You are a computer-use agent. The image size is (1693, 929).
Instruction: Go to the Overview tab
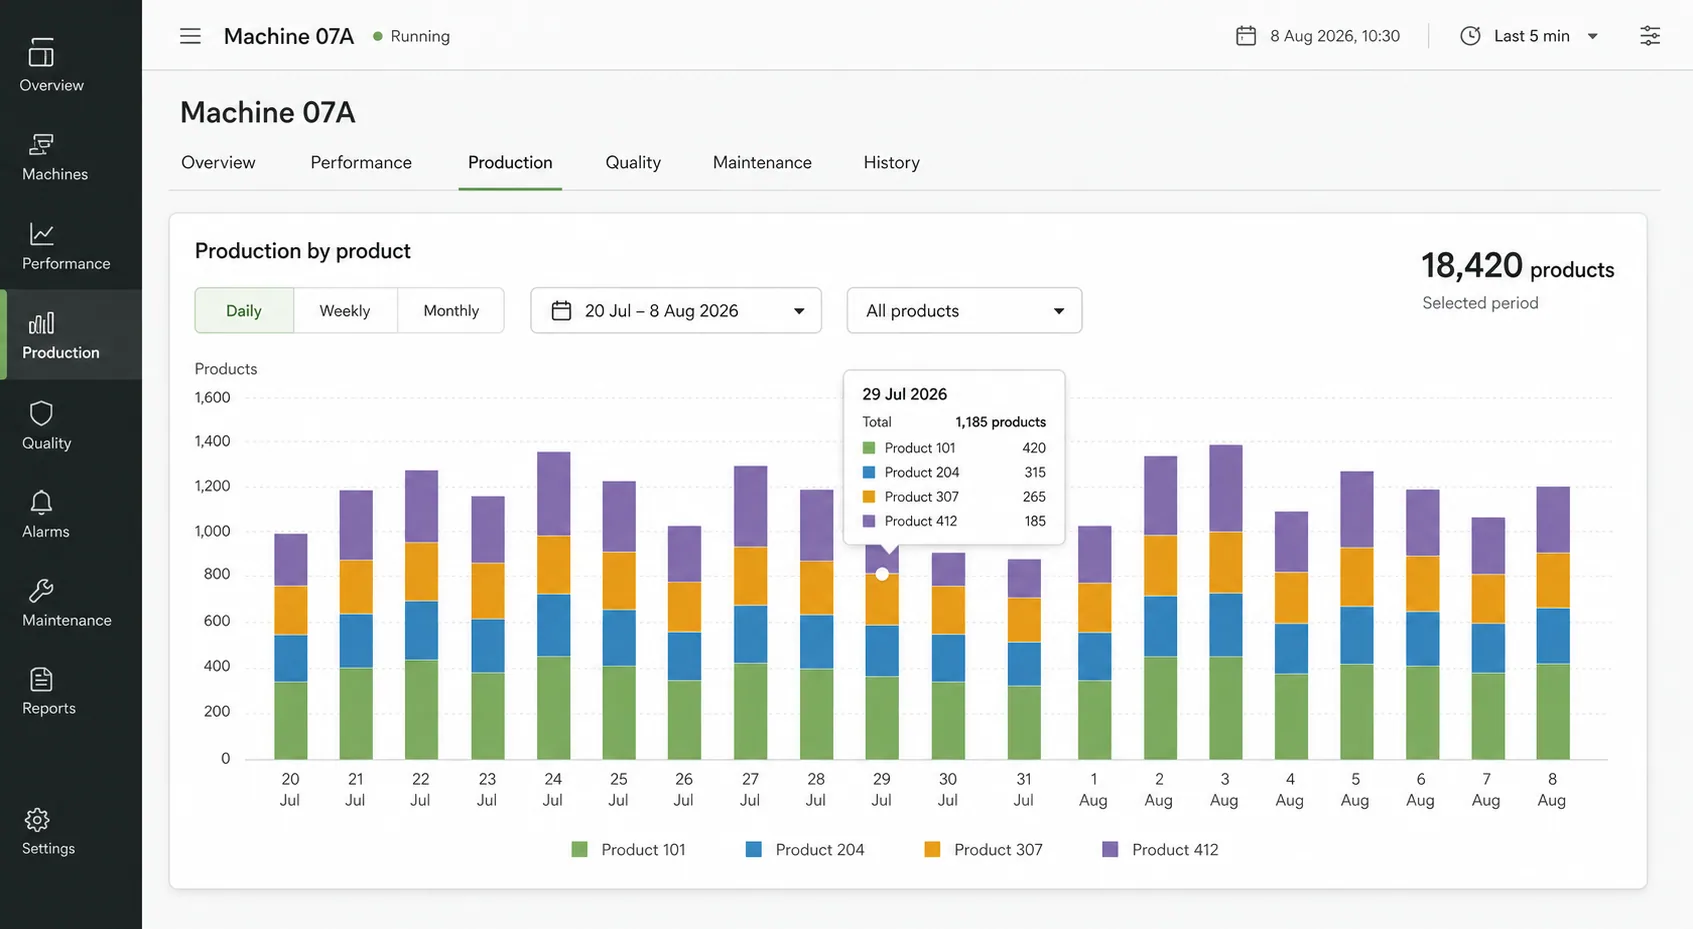218,163
